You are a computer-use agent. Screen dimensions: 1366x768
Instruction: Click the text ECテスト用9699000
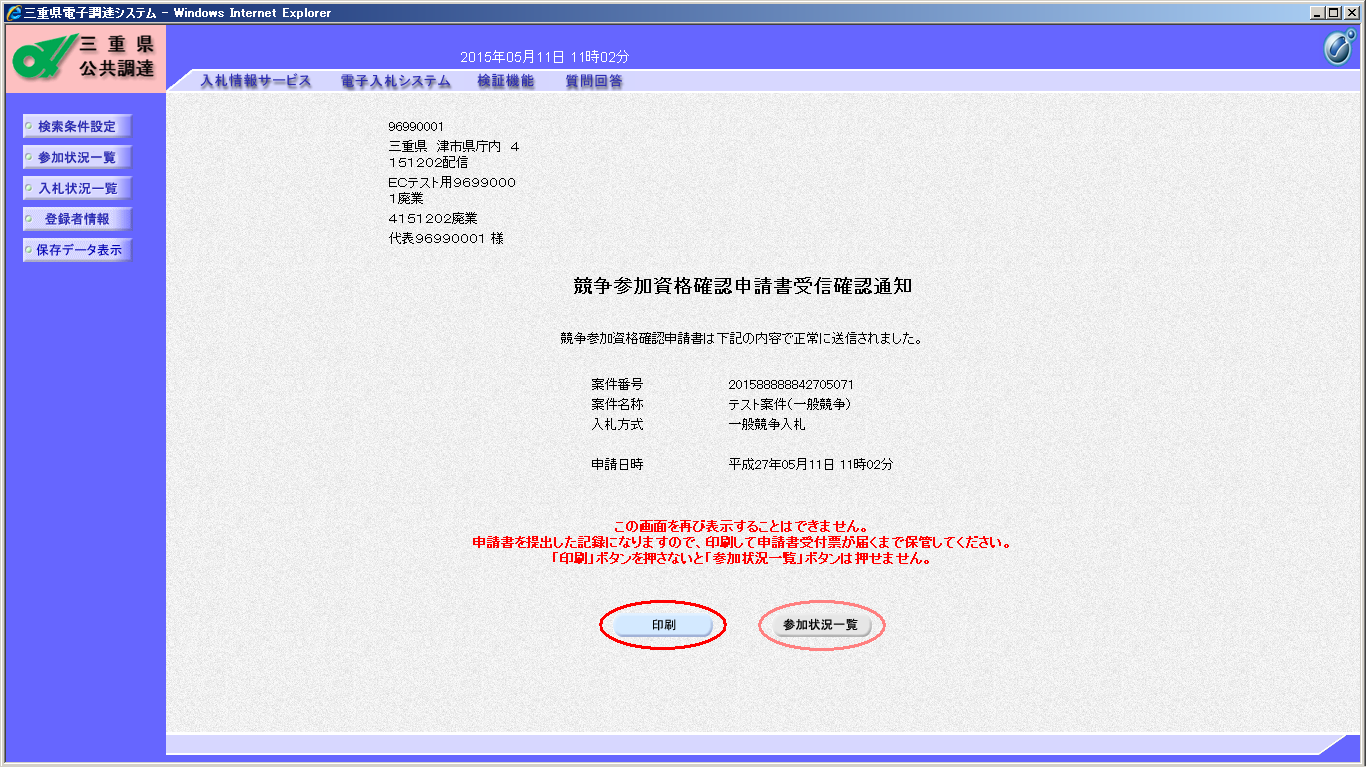[x=452, y=183]
